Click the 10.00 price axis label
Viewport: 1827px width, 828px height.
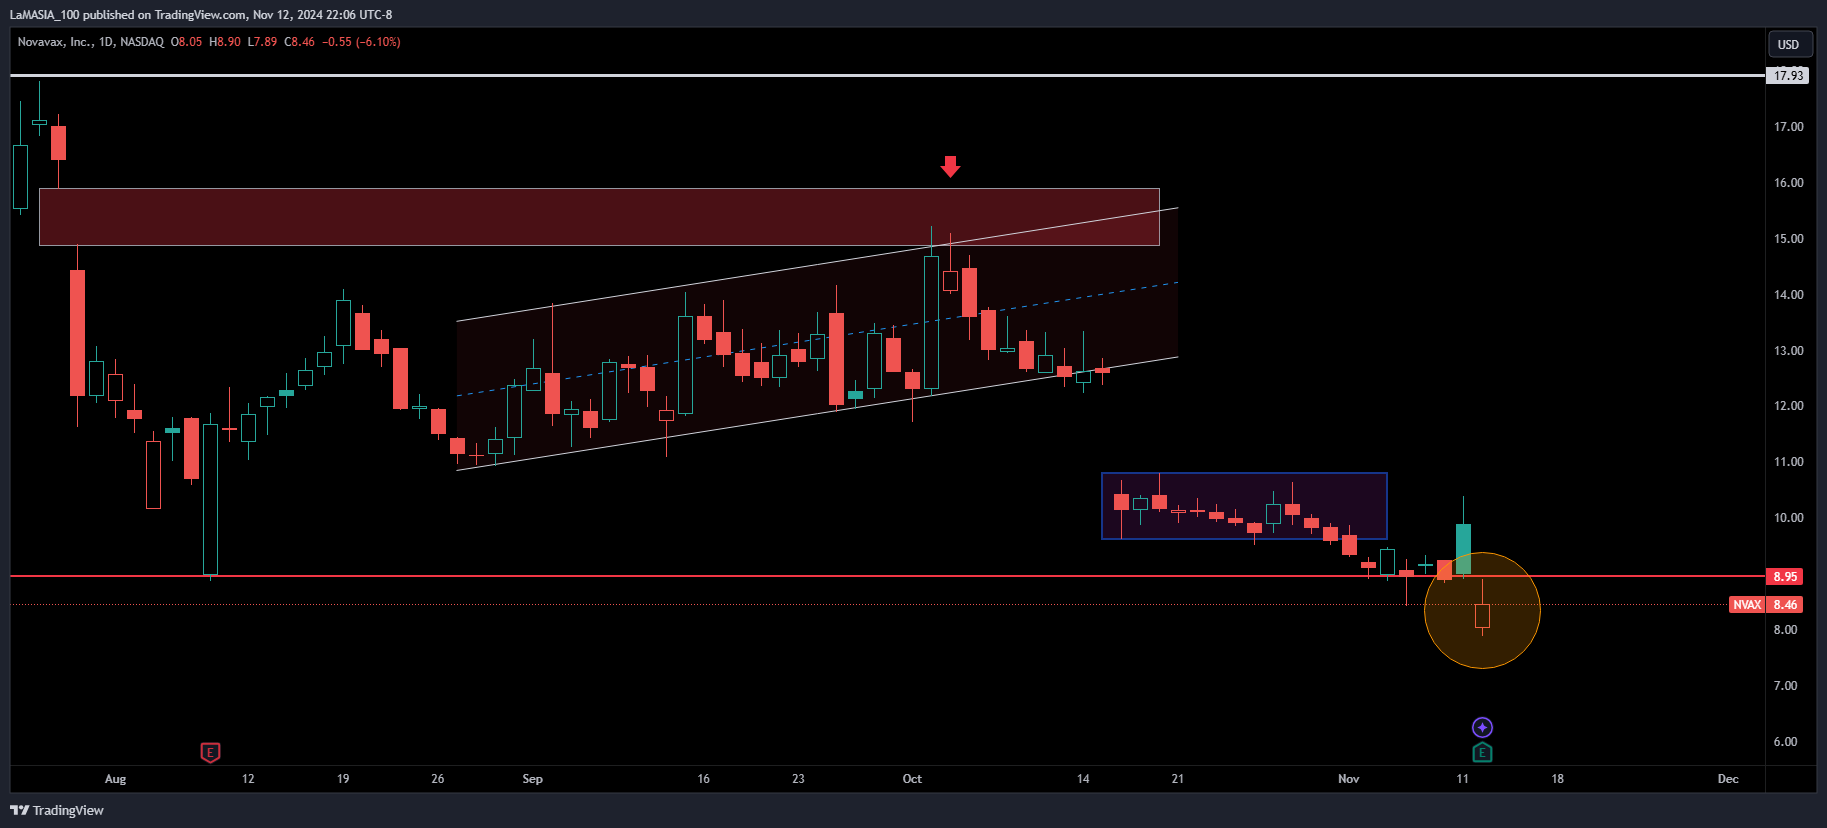(x=1788, y=518)
